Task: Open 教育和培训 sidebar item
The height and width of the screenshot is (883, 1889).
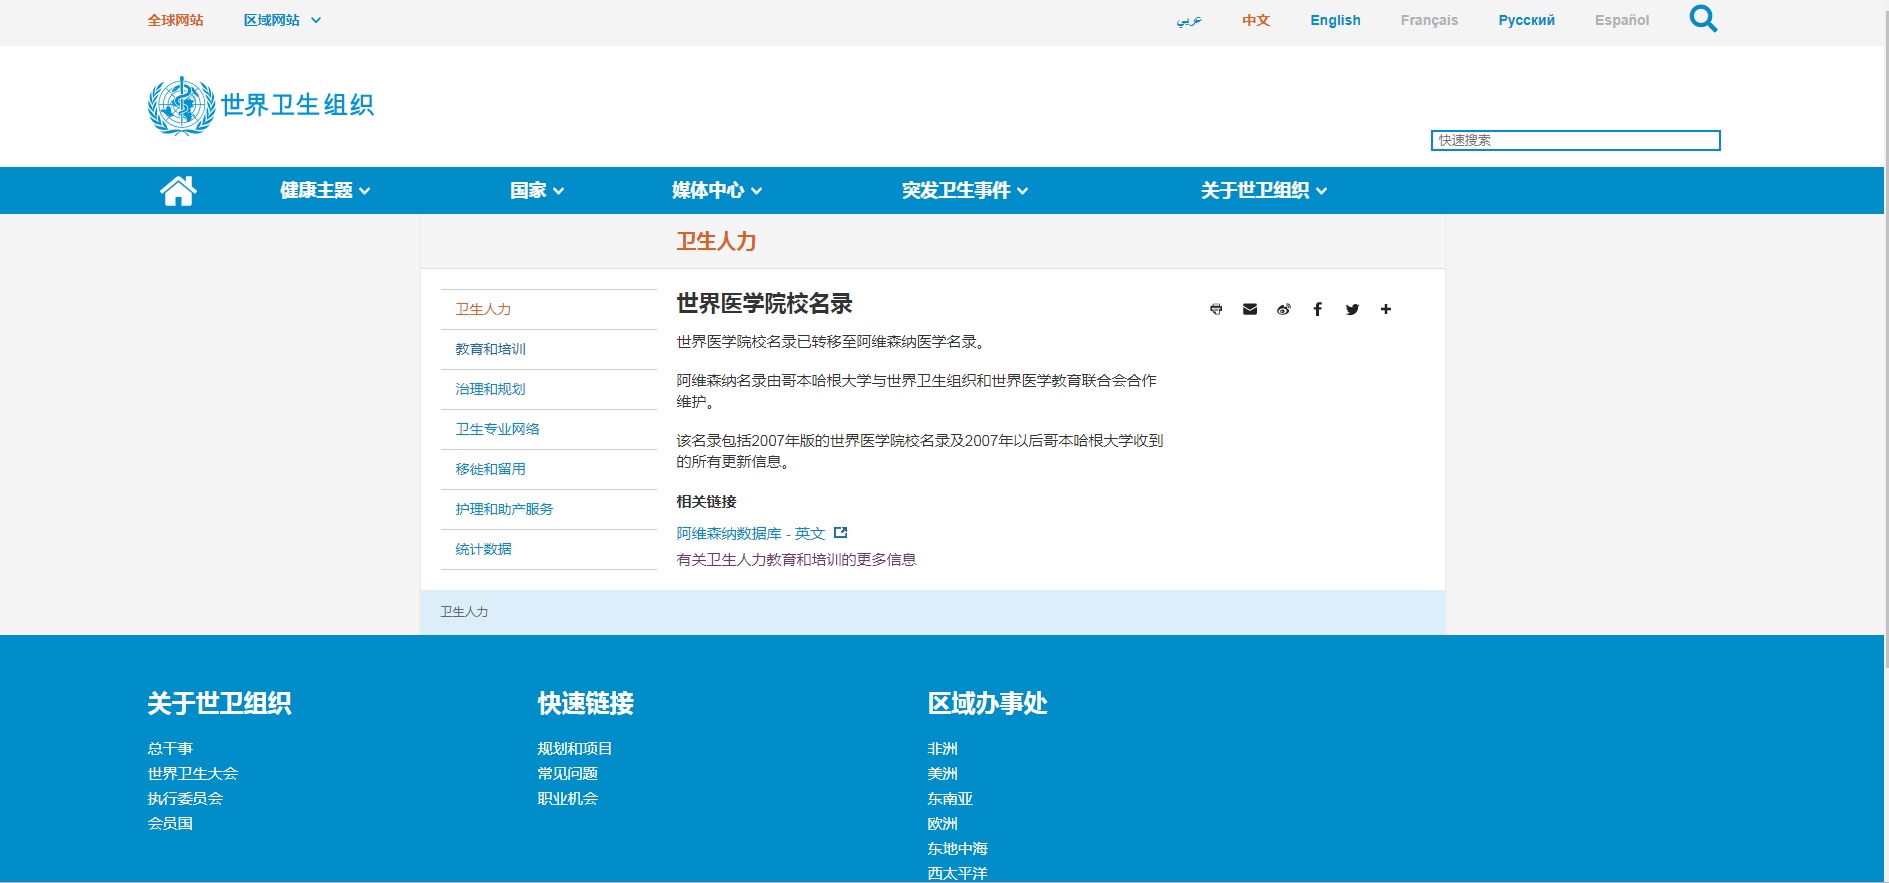Action: tap(548, 349)
